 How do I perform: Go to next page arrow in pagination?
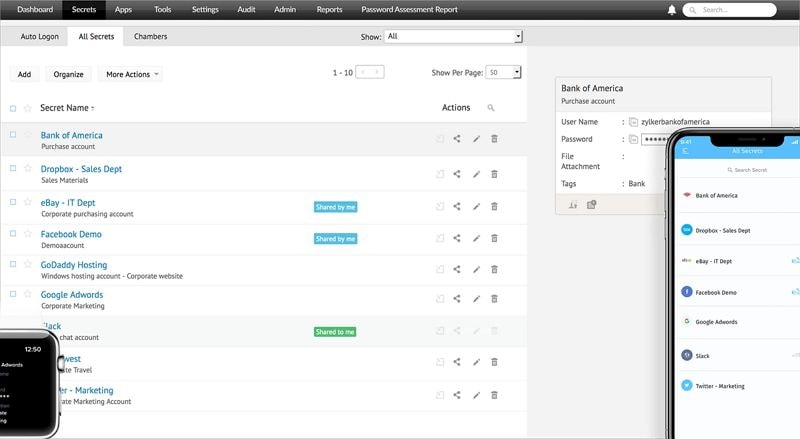click(x=377, y=72)
